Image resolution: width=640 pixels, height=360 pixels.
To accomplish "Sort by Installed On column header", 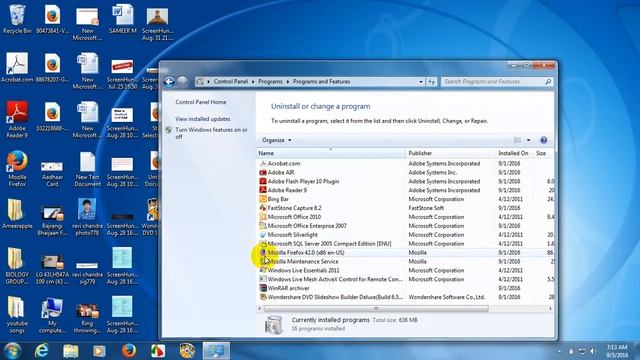I will point(514,153).
